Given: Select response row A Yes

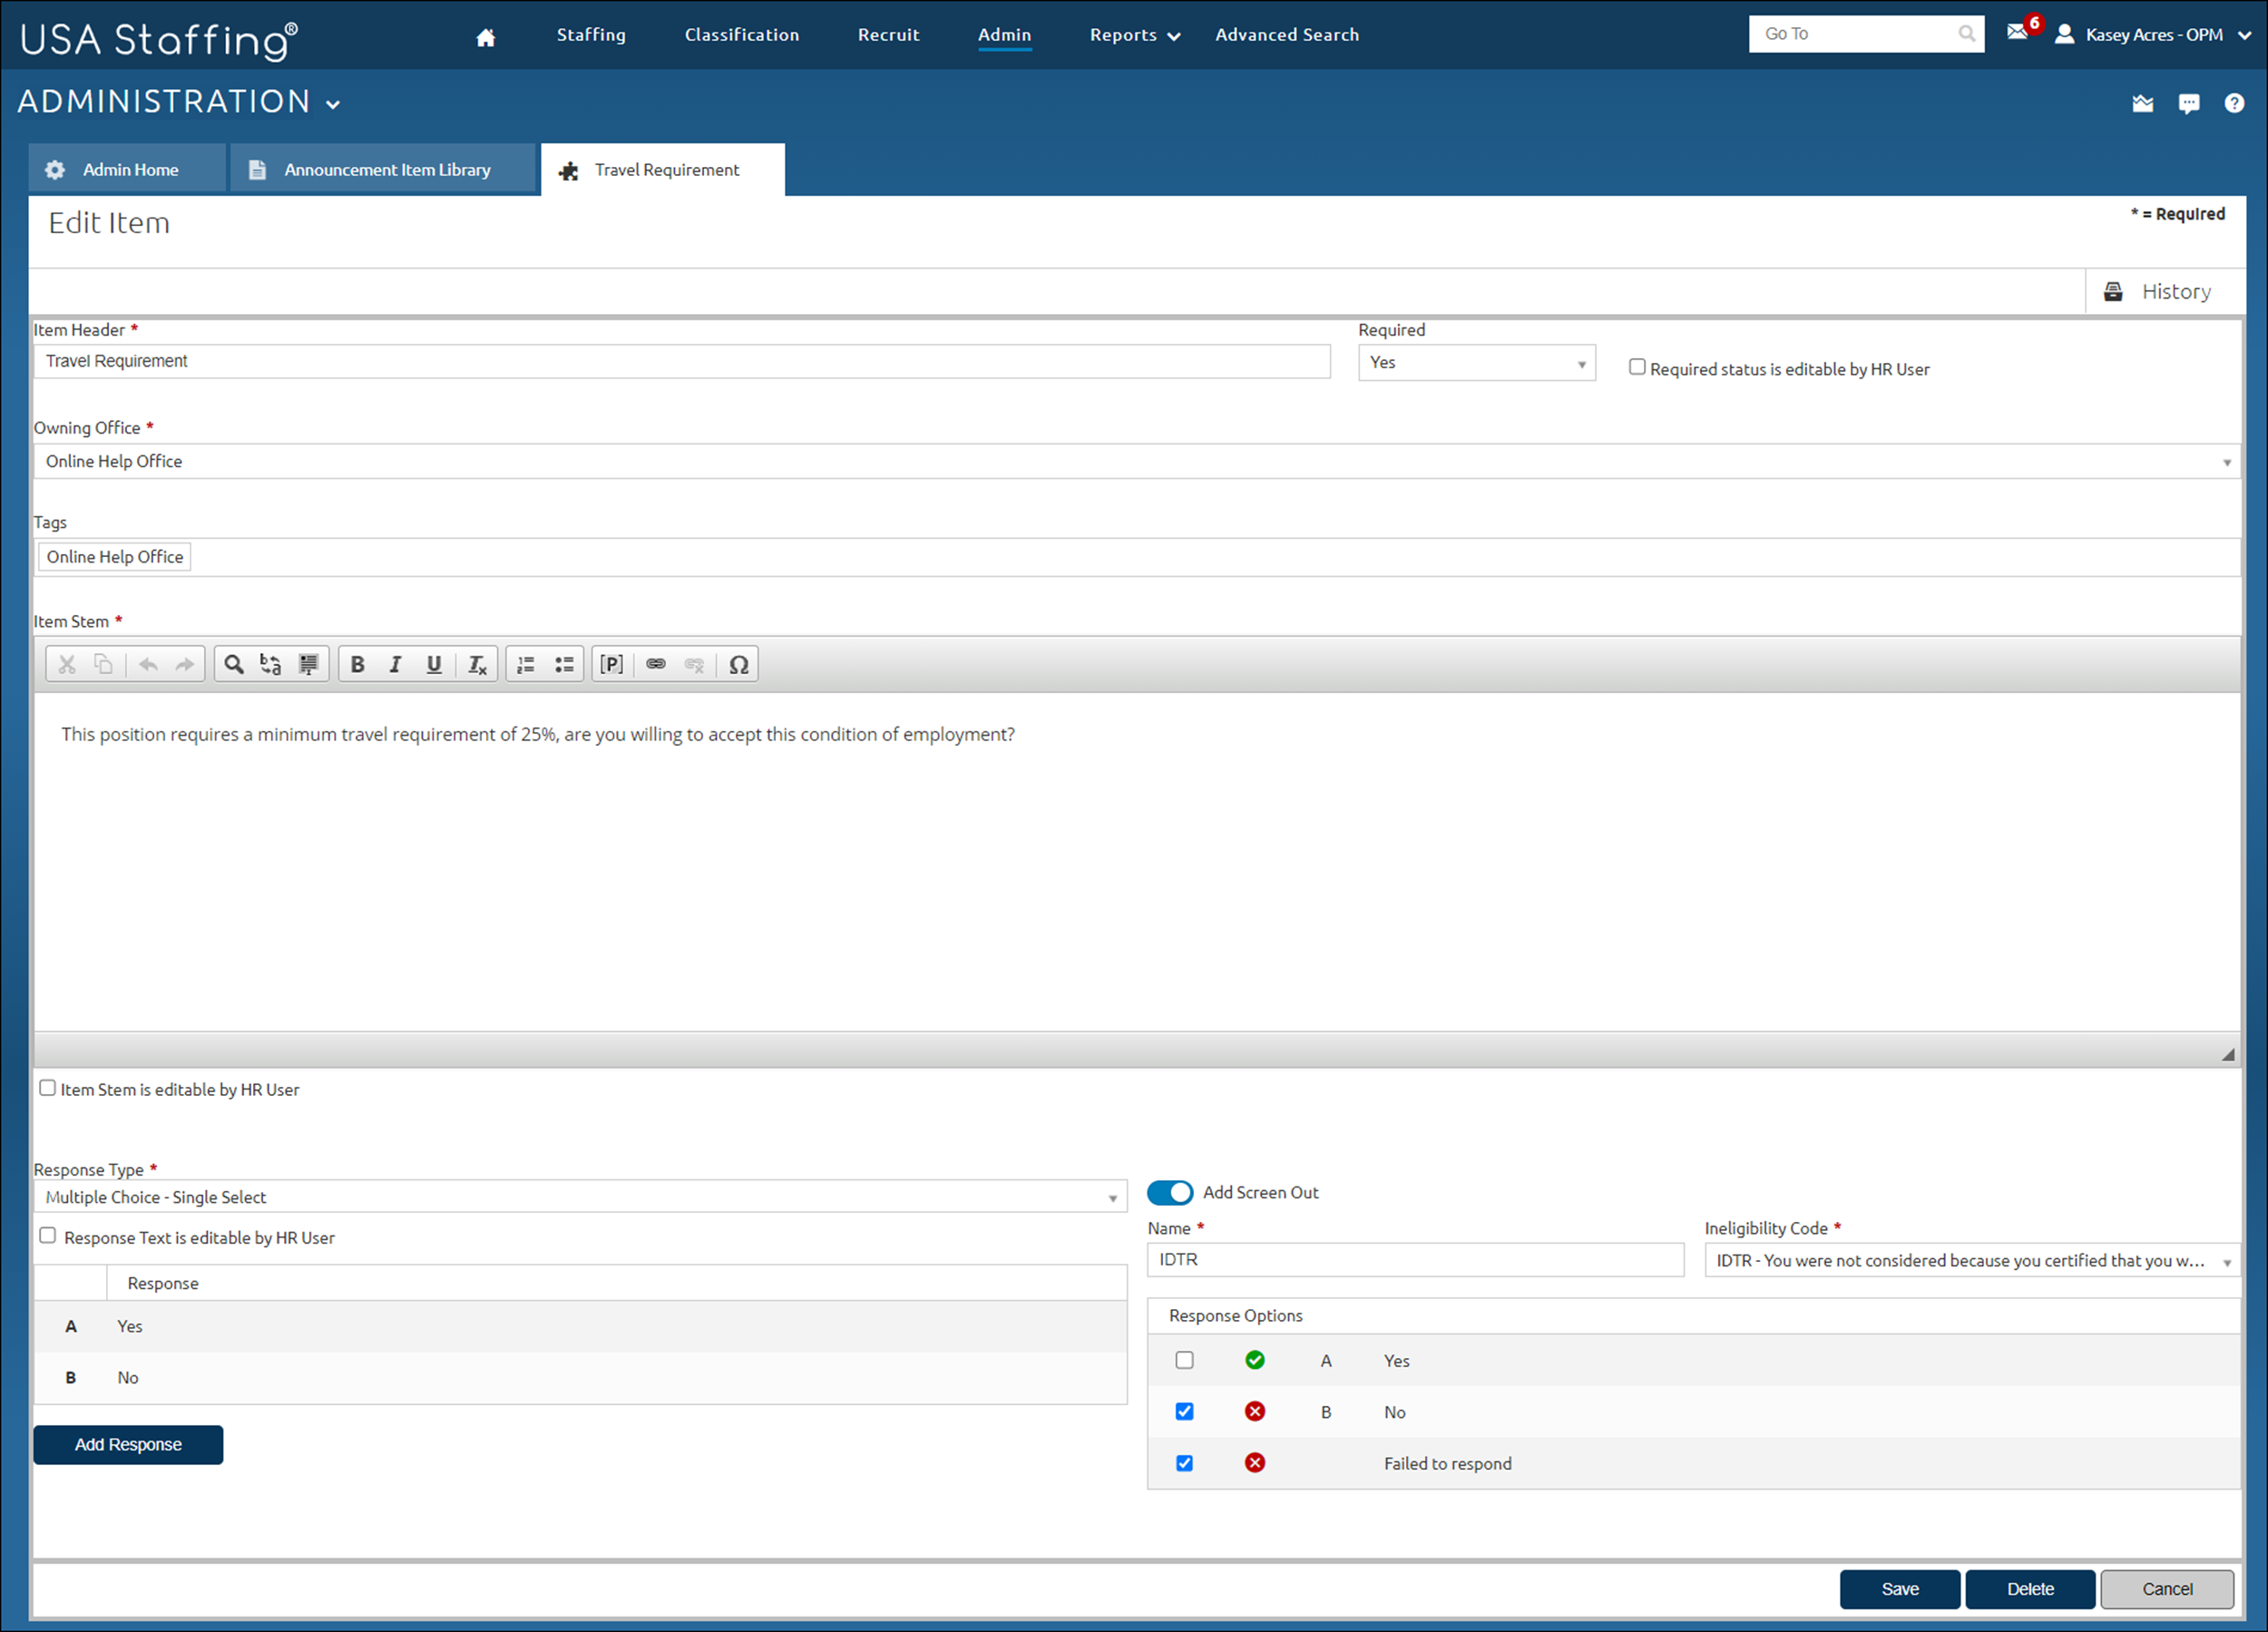Looking at the screenshot, I should pyautogui.click(x=580, y=1327).
